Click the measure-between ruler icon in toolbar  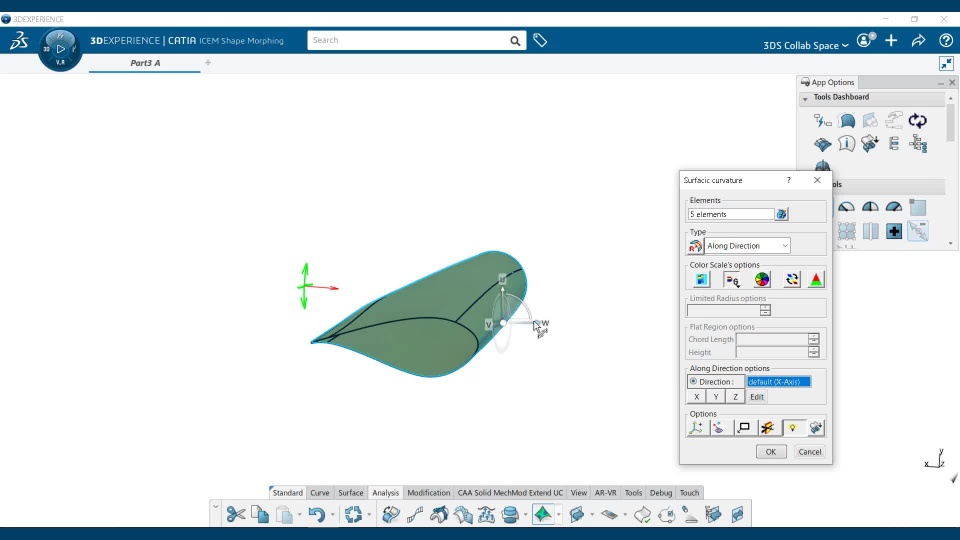[414, 514]
